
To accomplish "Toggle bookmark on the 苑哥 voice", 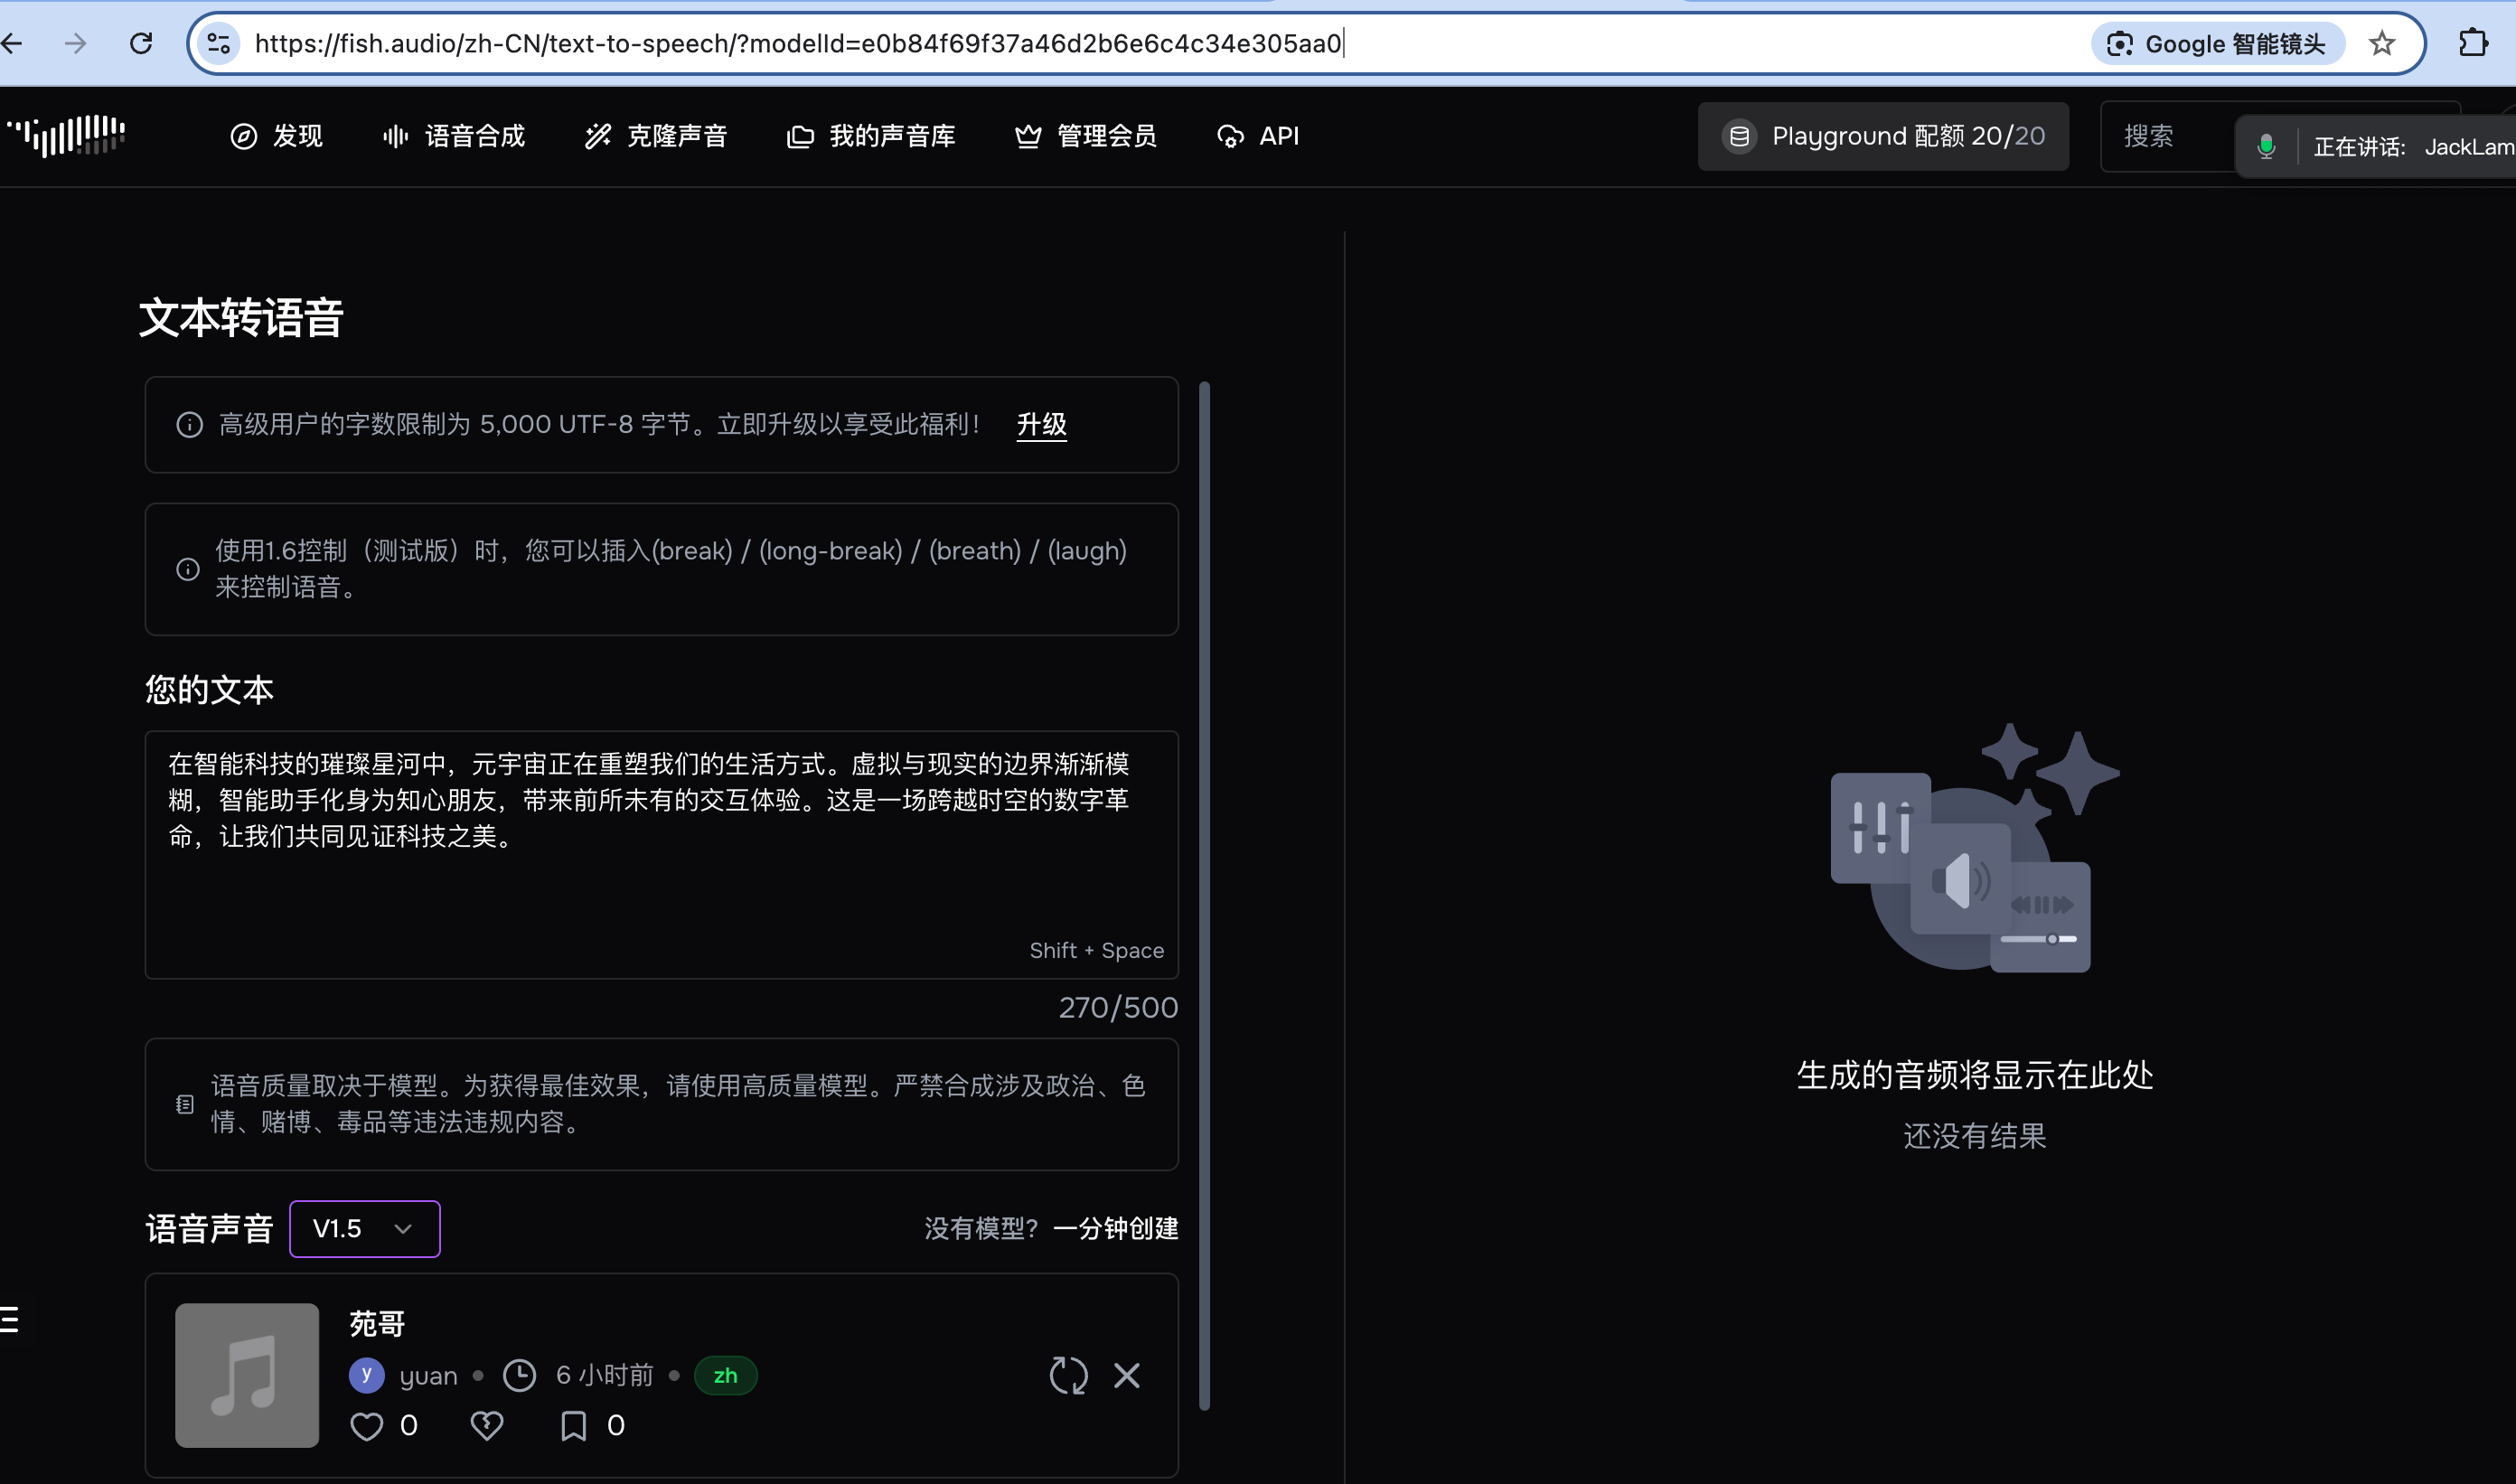I will 573,1425.
